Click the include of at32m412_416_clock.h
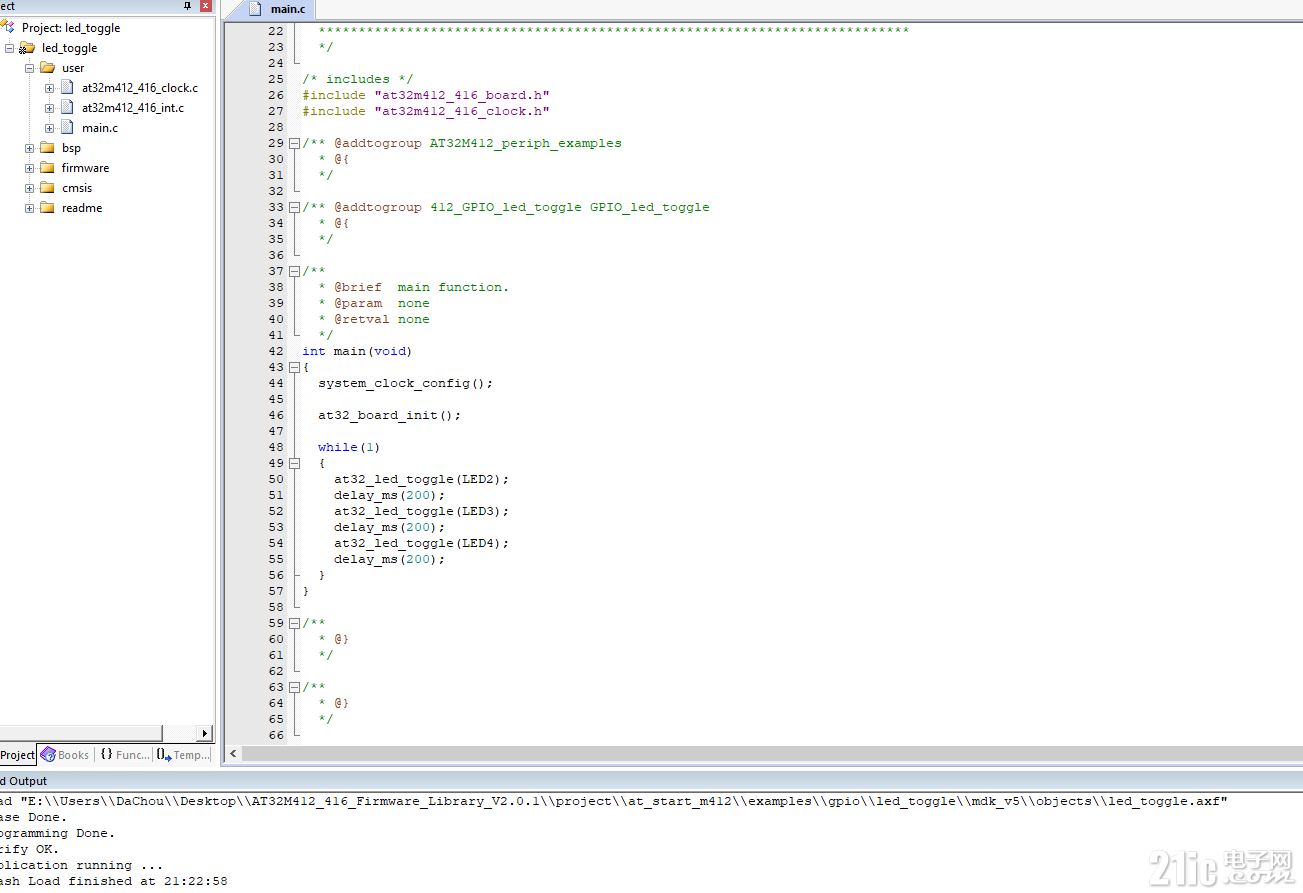Image resolution: width=1303 pixels, height=893 pixels. click(x=426, y=111)
